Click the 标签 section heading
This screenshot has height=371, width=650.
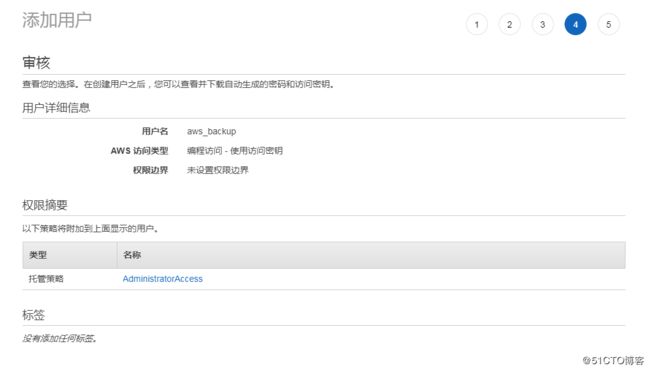pyautogui.click(x=33, y=315)
